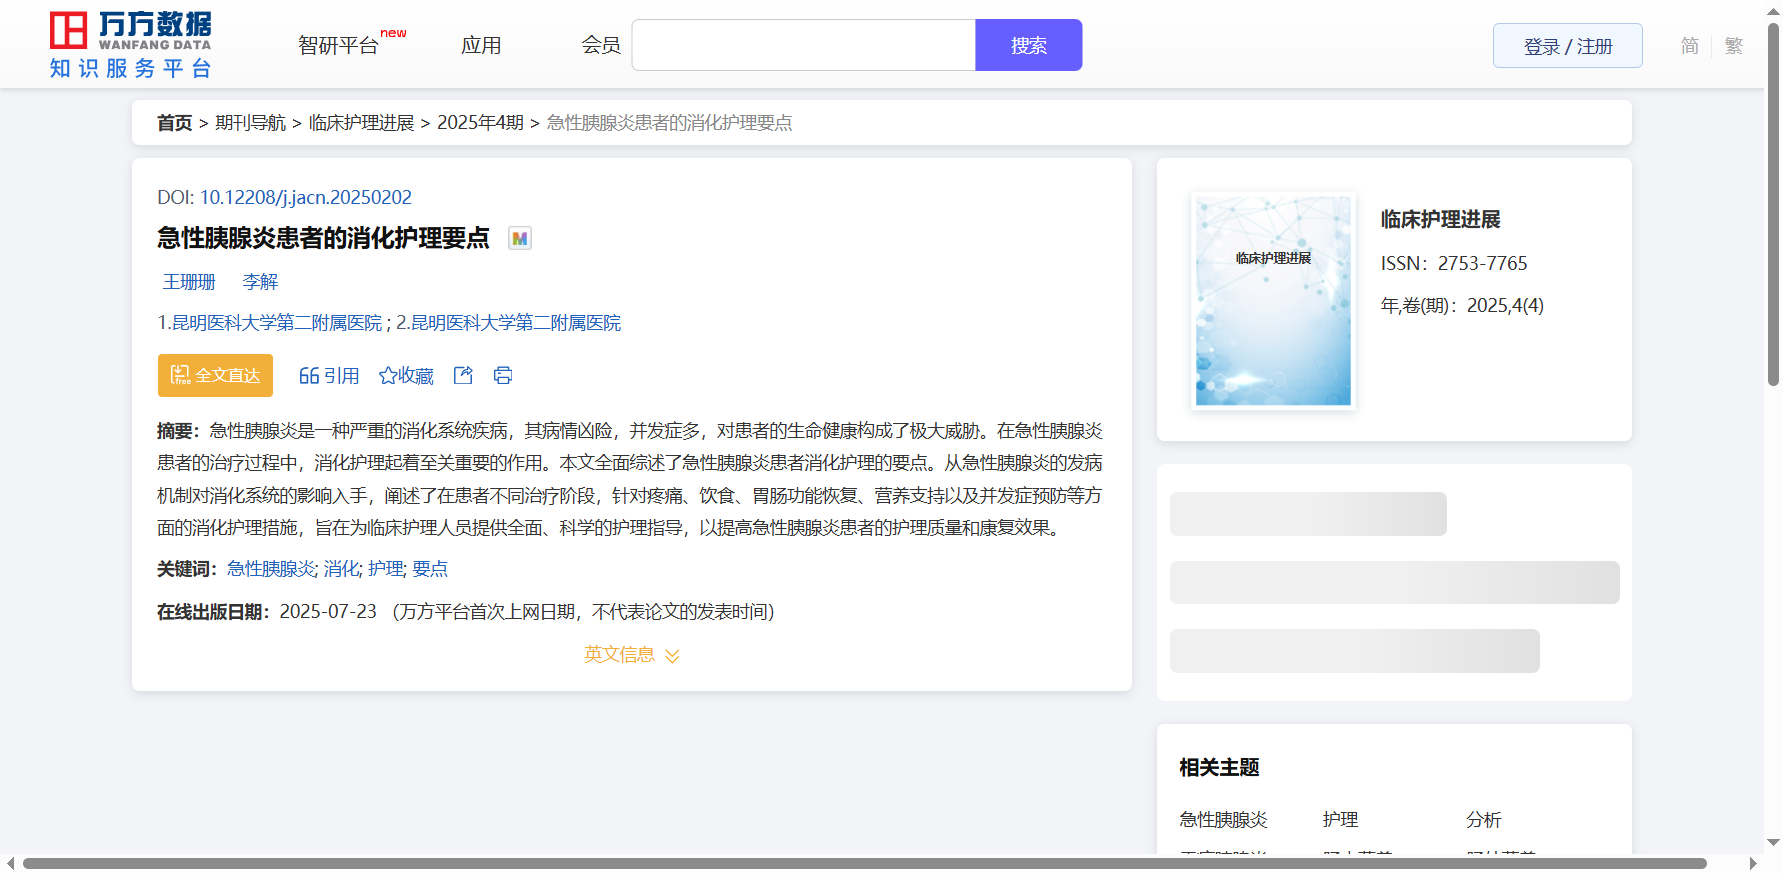Click the print icon
Image resolution: width=1783 pixels, height=873 pixels.
coord(503,375)
